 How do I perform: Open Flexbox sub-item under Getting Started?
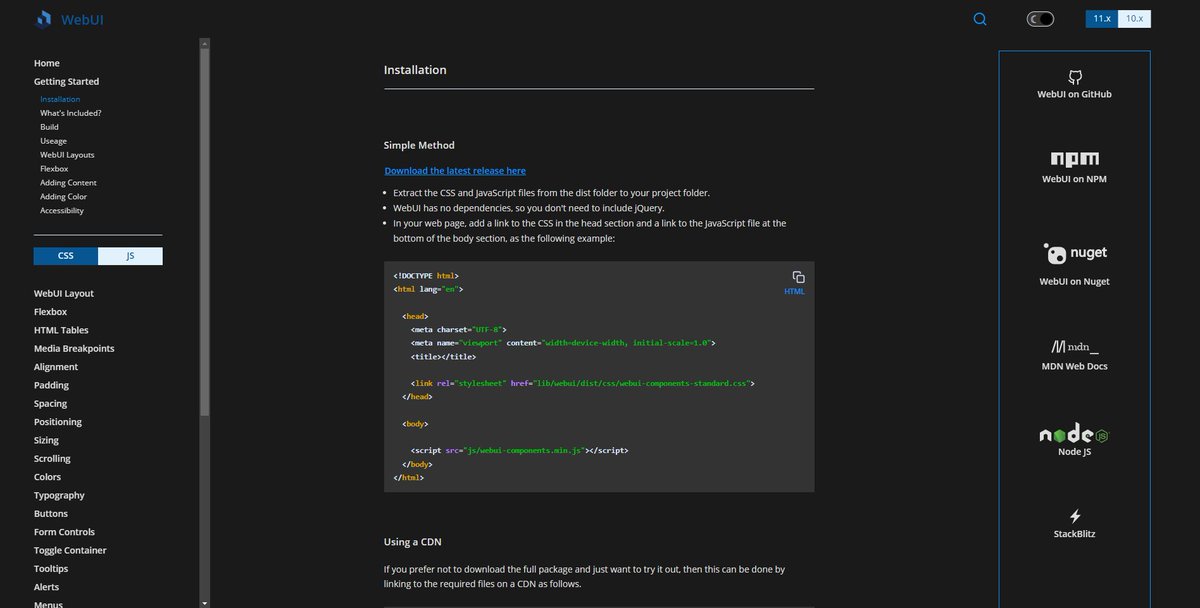(54, 169)
